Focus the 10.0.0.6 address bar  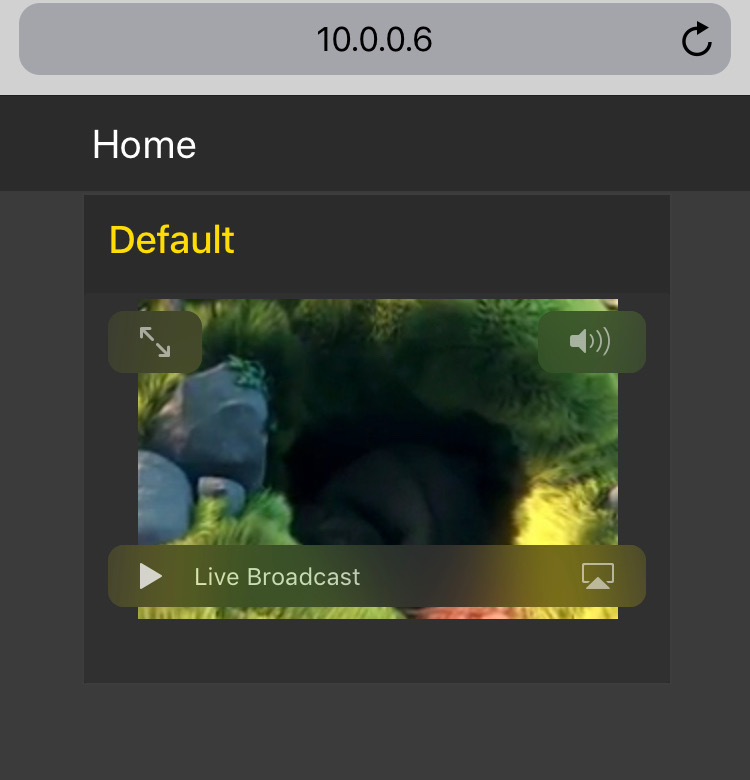pos(375,39)
